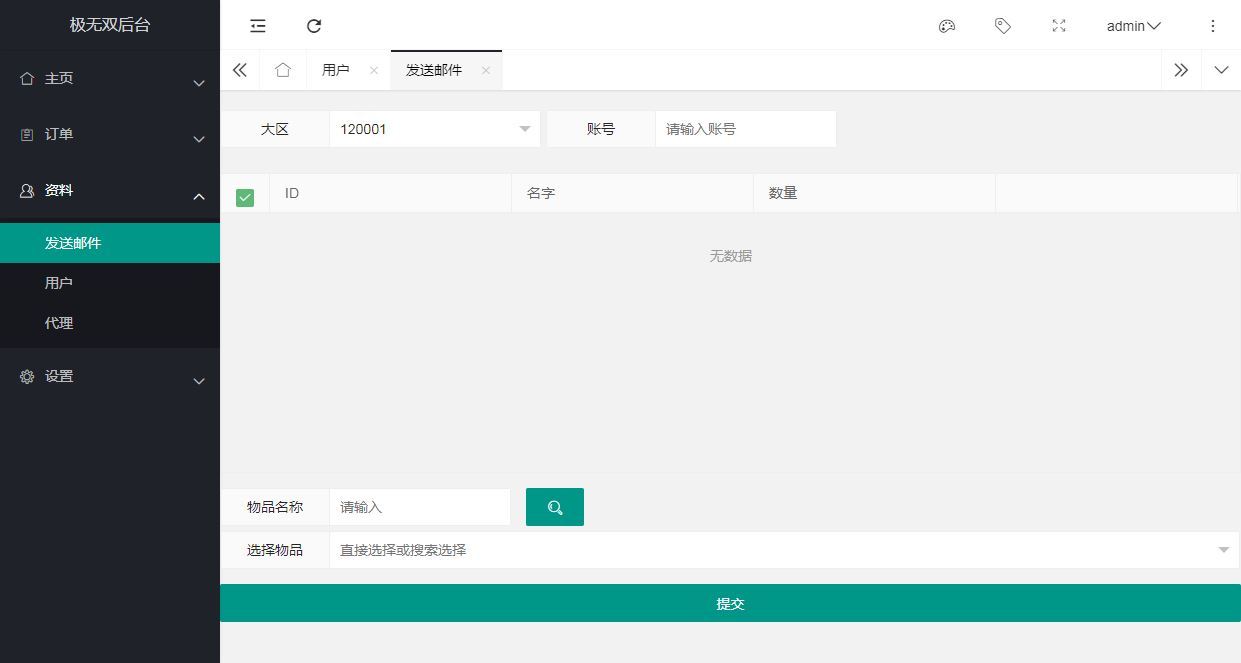
Task: Toggle the select-all checkbox in the table header
Action: click(x=245, y=197)
